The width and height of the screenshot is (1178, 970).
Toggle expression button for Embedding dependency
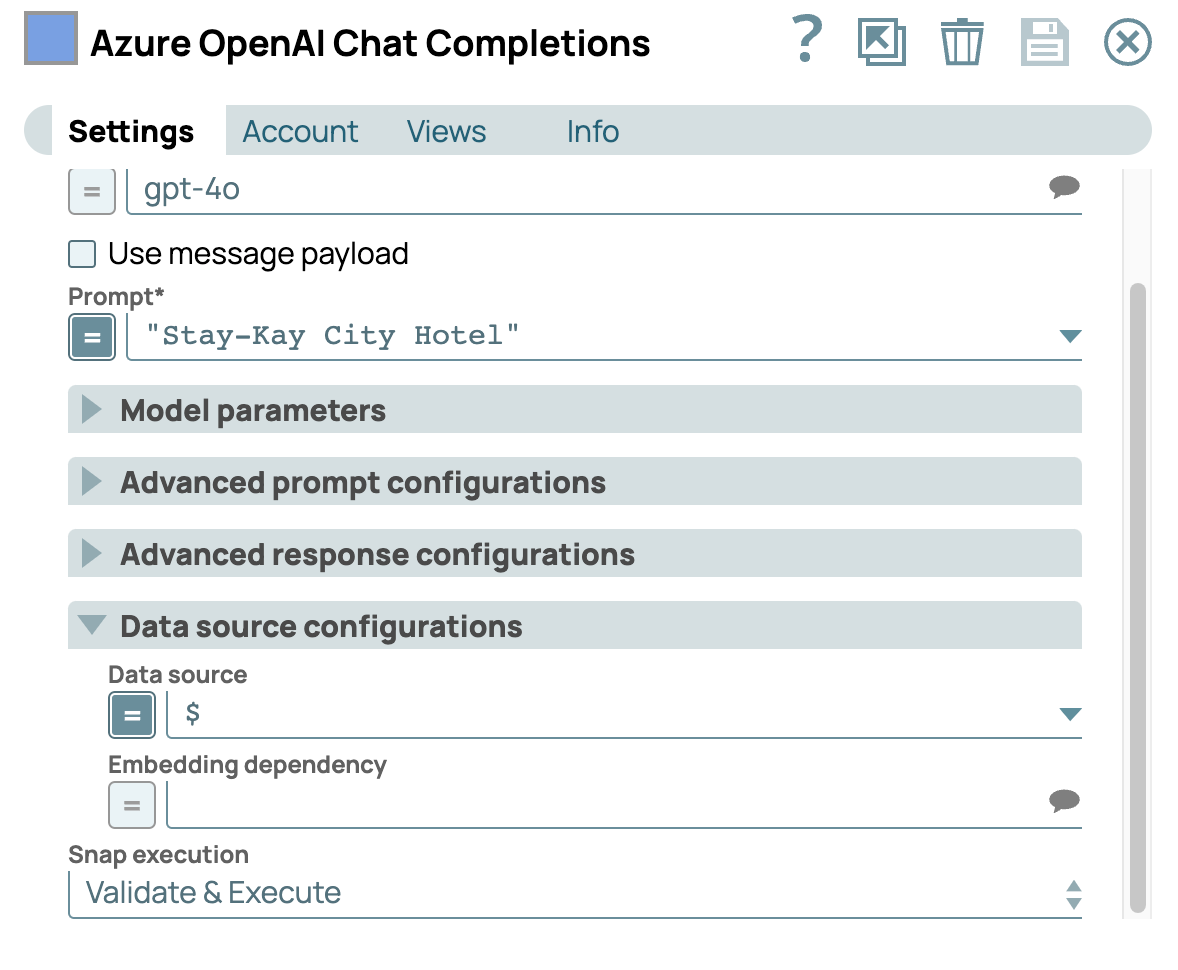click(132, 805)
